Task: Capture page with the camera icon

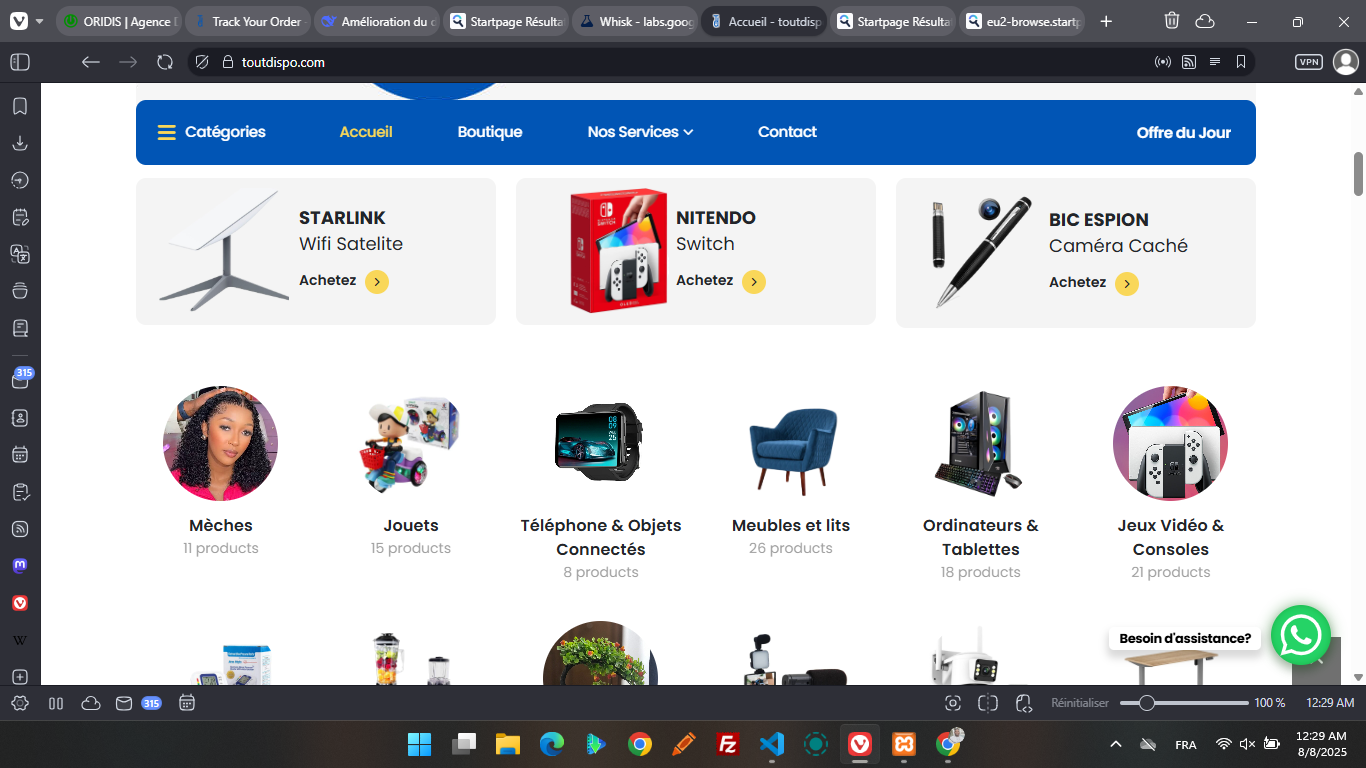Action: [x=953, y=703]
